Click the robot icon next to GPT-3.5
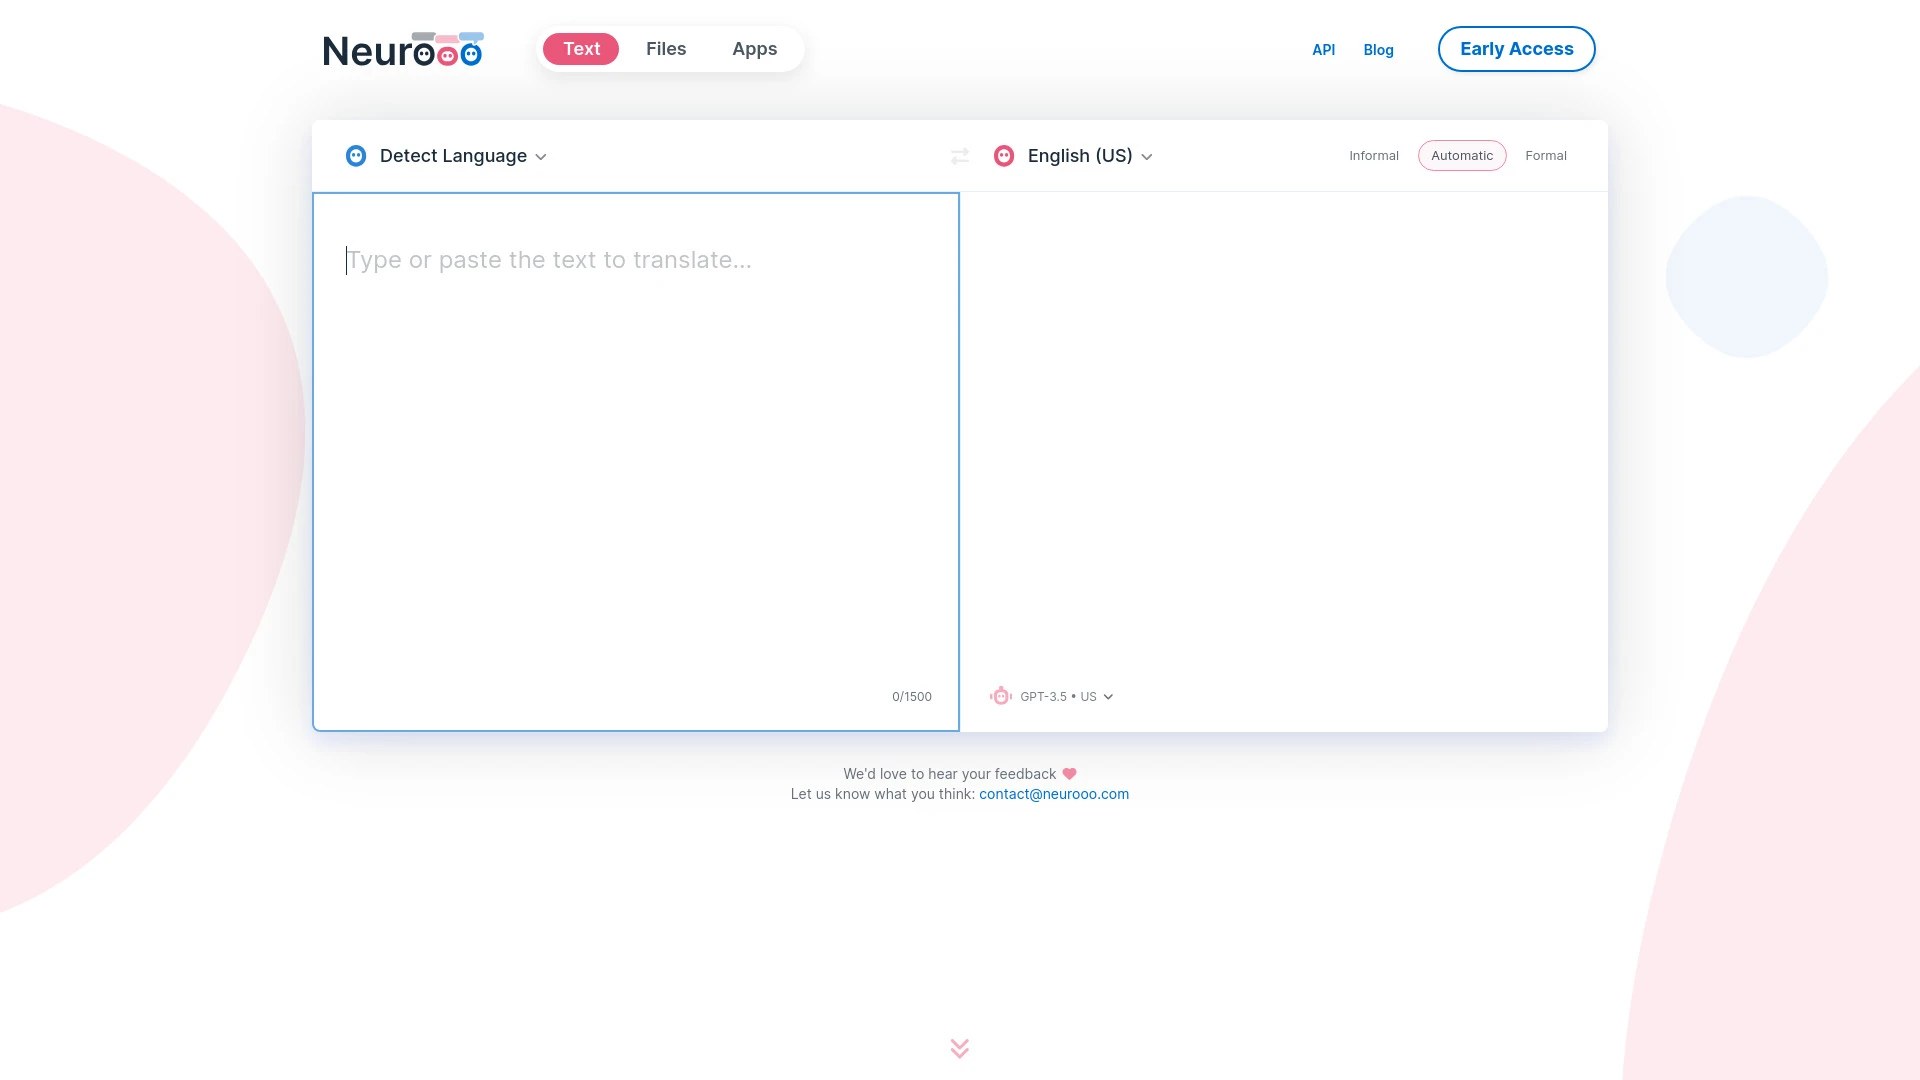1920x1080 pixels. coord(1001,695)
